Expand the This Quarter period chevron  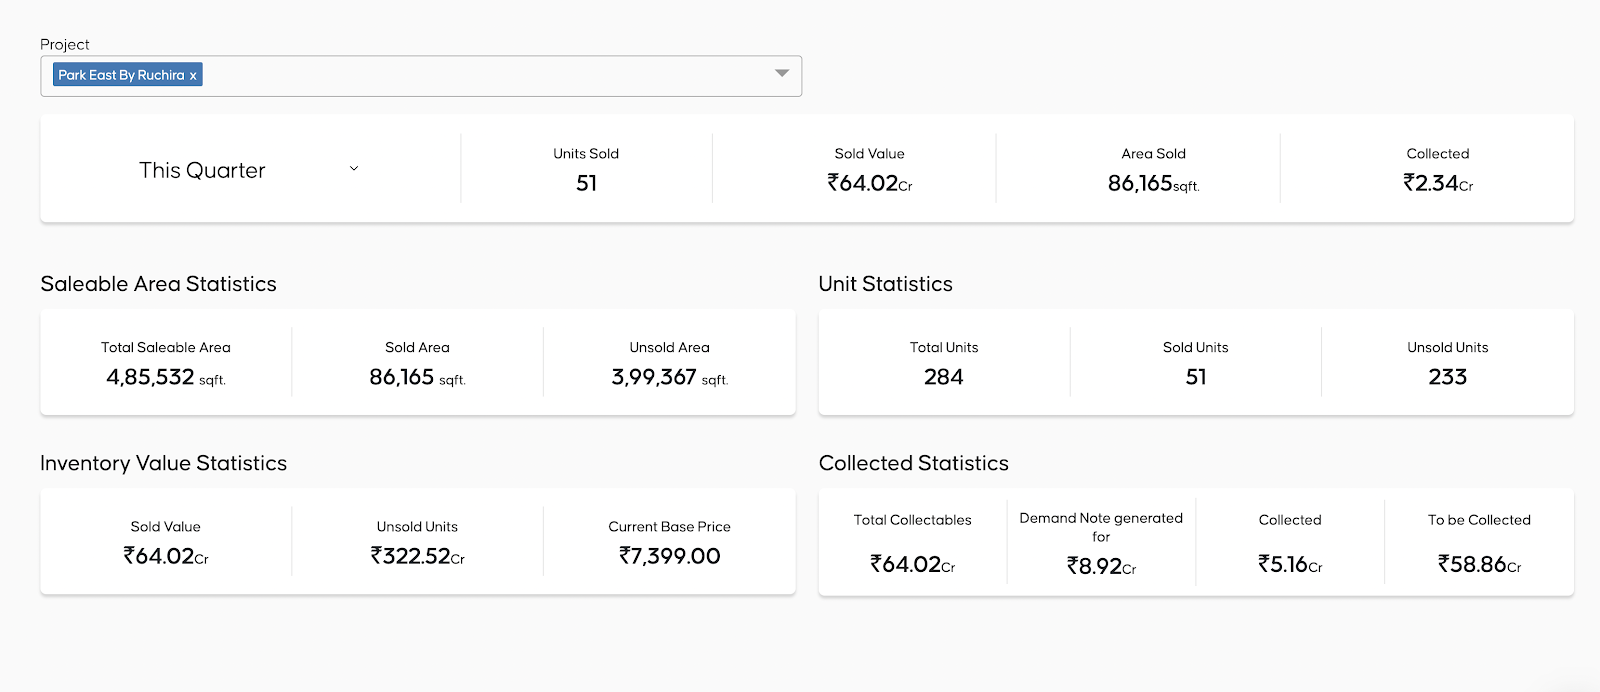click(x=353, y=169)
